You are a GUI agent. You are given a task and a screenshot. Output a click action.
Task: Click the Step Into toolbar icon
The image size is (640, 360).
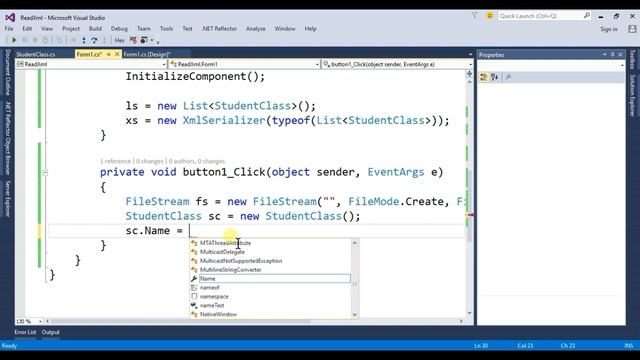[x=84, y=40]
